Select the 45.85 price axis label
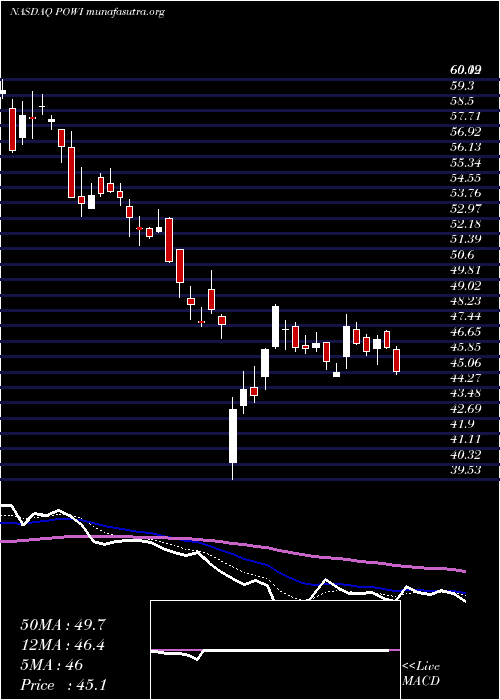Image resolution: width=500 pixels, height=700 pixels. point(465,347)
